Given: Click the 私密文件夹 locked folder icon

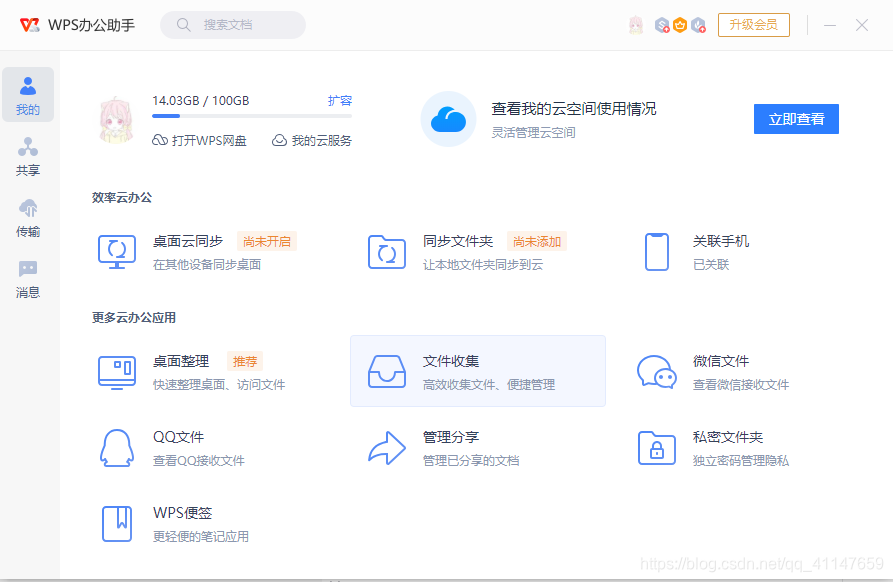Looking at the screenshot, I should (x=657, y=448).
